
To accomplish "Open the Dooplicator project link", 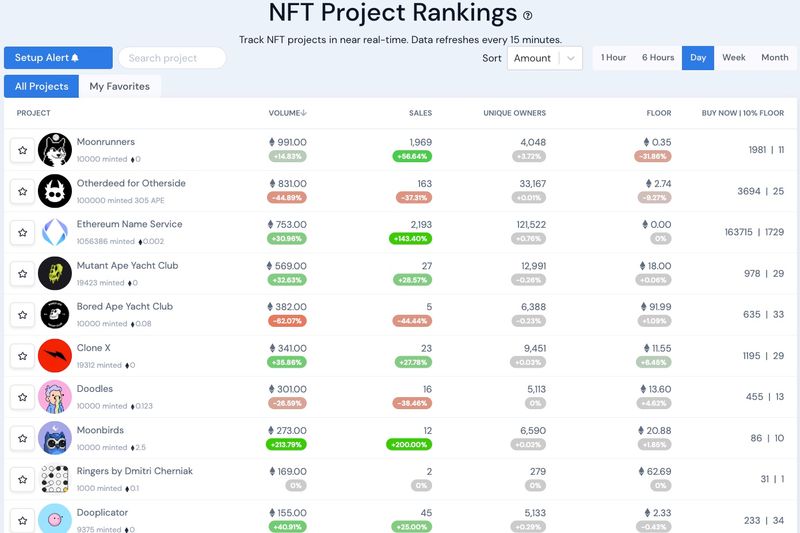I will (102, 513).
